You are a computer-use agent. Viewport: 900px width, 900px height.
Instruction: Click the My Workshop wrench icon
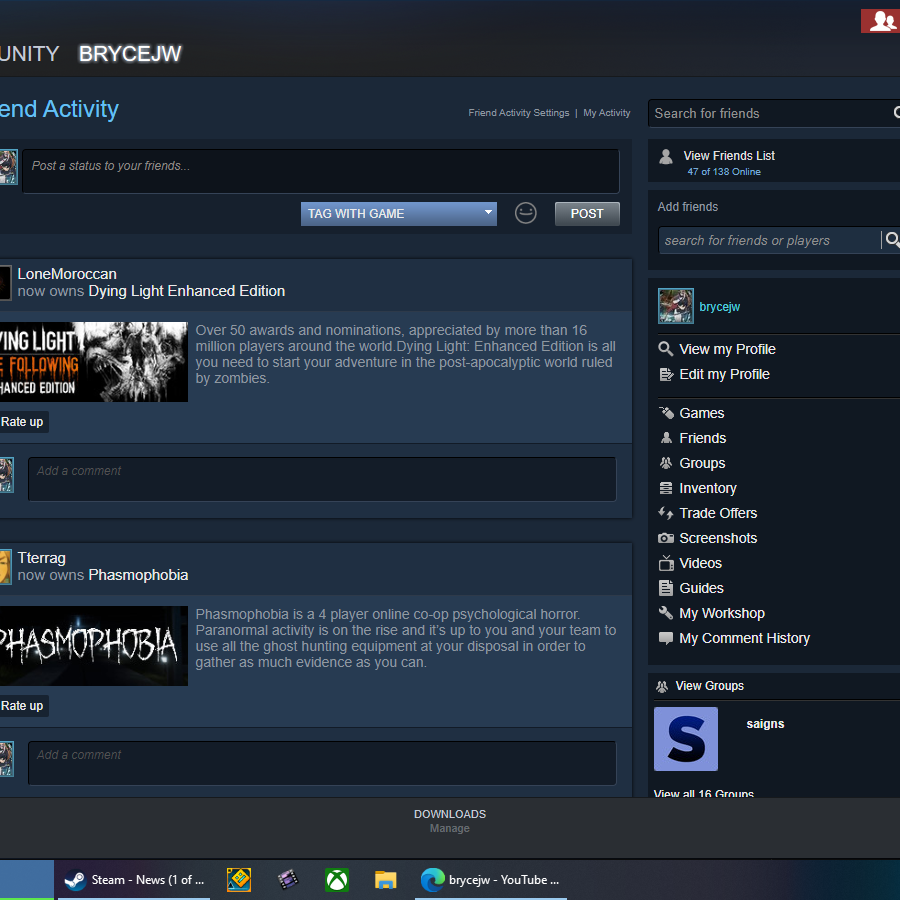pyautogui.click(x=666, y=613)
